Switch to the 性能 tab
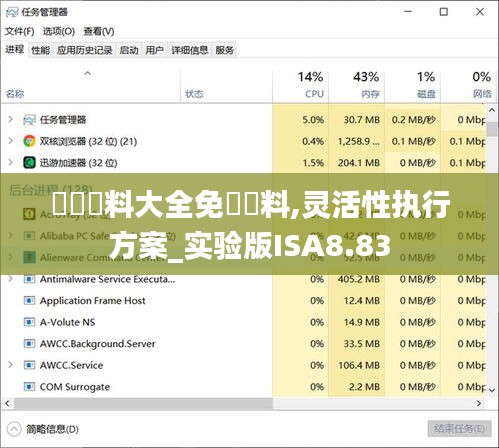499x448 pixels. pos(40,50)
